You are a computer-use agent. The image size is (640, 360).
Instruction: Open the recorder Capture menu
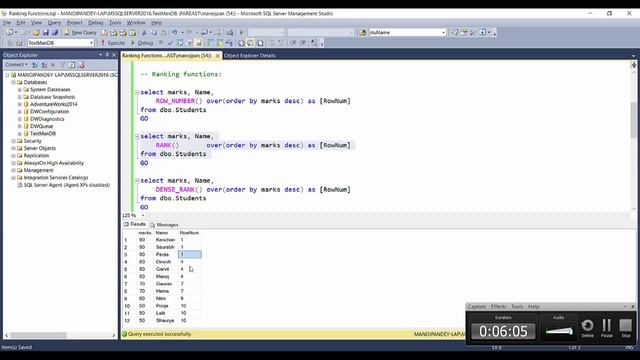point(477,307)
